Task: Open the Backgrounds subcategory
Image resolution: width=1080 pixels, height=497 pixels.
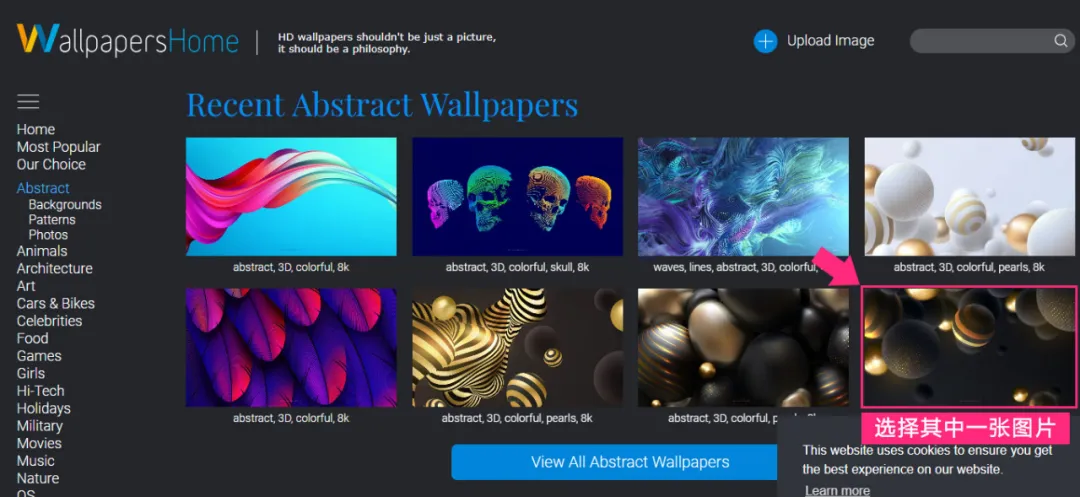Action: pyautogui.click(x=65, y=204)
